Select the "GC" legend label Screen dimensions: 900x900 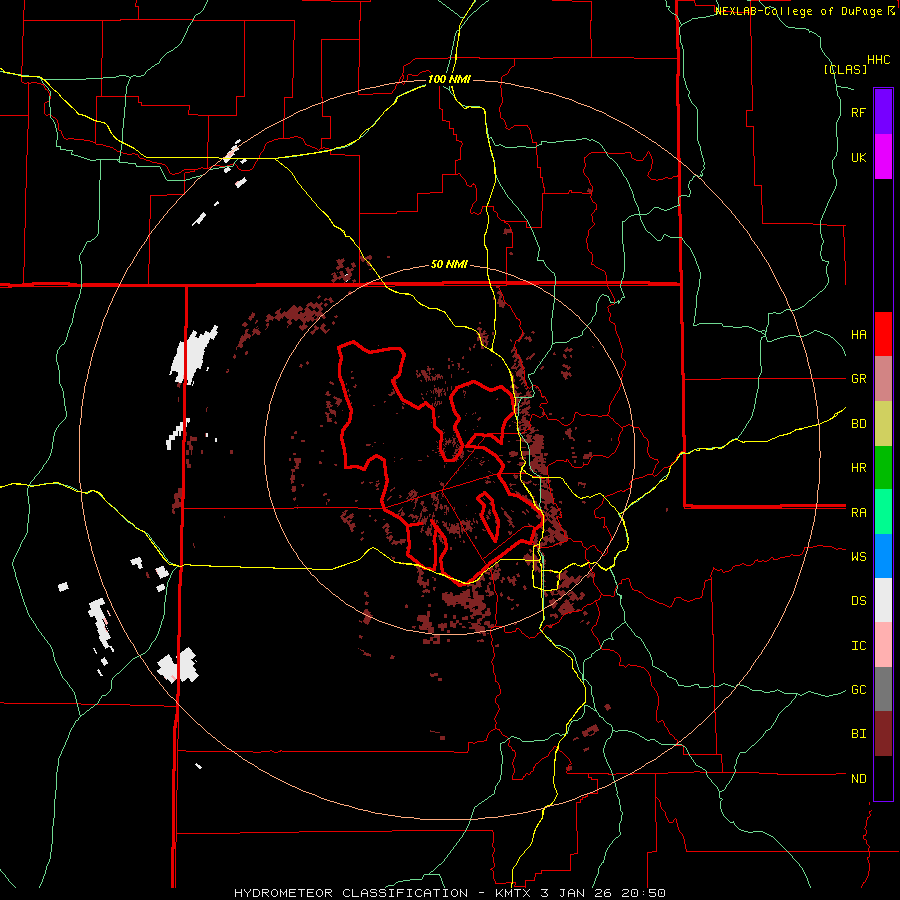pos(858,689)
